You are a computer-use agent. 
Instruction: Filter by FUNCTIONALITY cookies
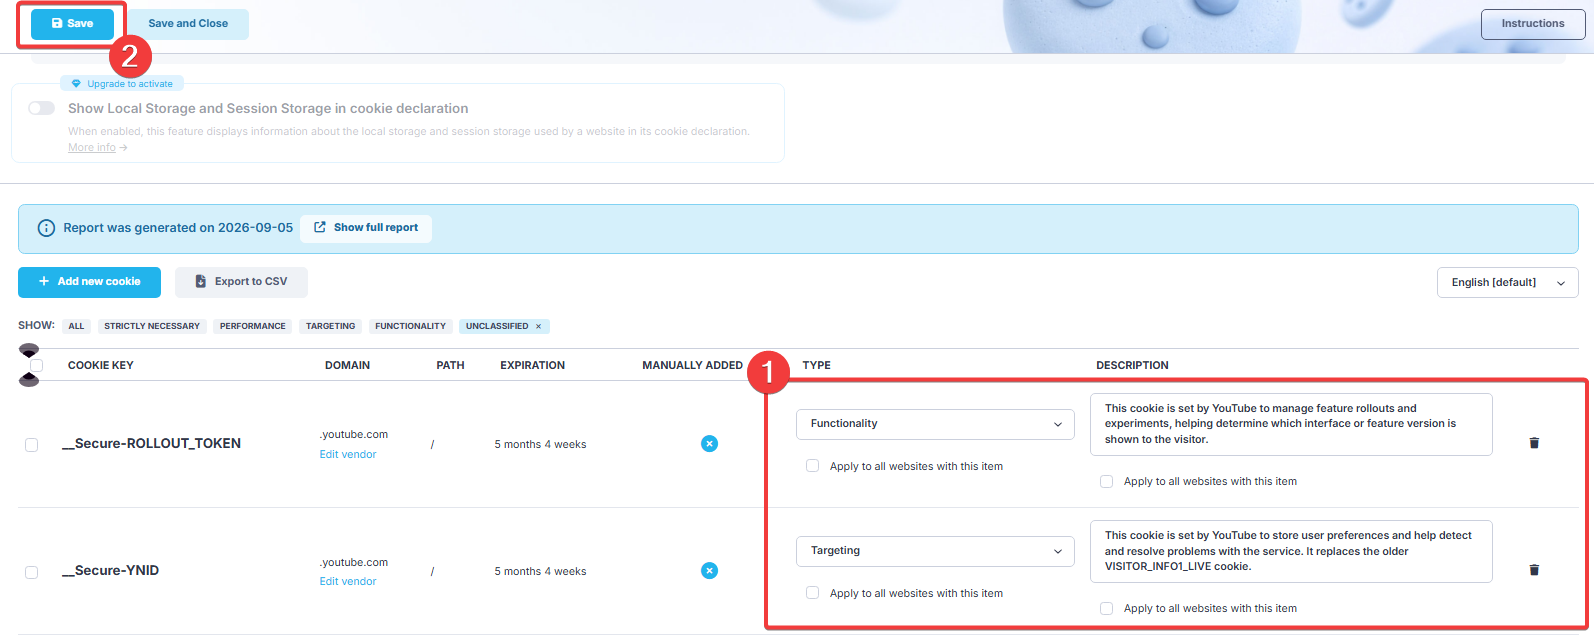[x=411, y=326]
